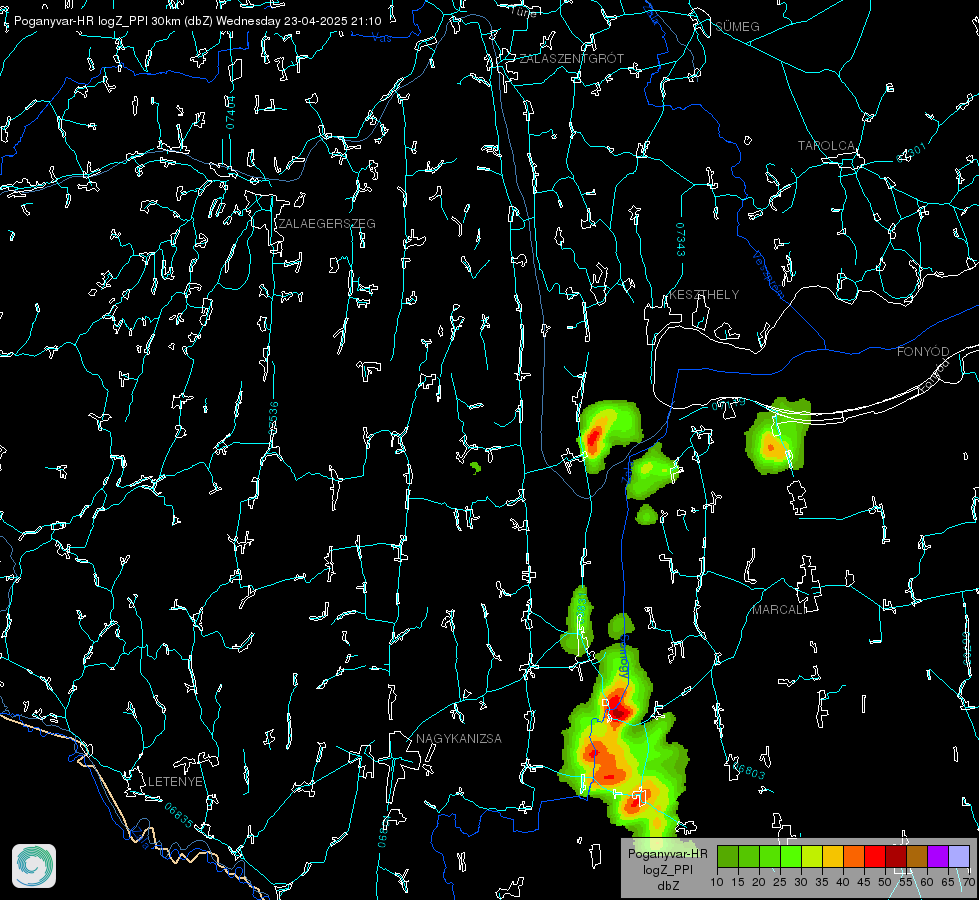Click the radar title text with date 23-04-2025 21:10
This screenshot has height=900, width=979.
tap(197, 21)
